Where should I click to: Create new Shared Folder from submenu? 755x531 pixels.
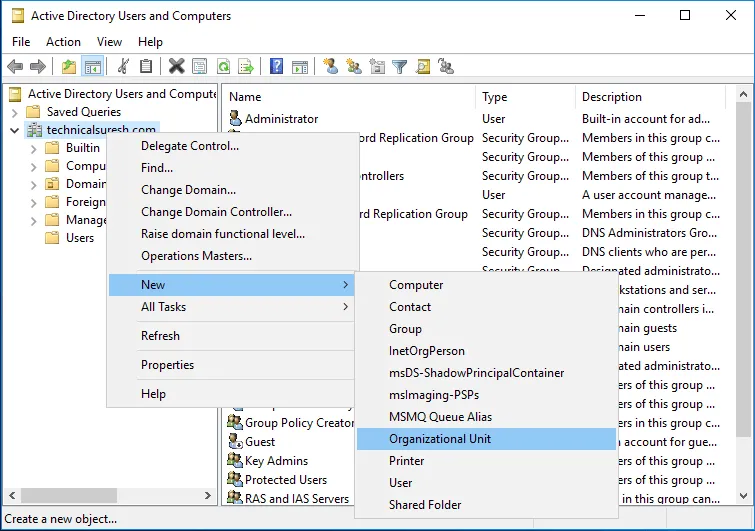(x=486, y=505)
